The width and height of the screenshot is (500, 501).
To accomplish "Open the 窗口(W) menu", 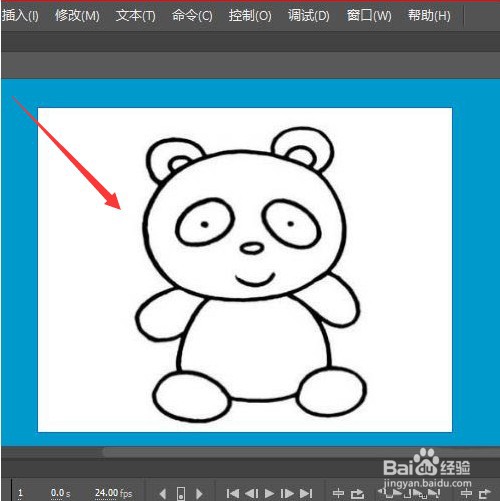I will click(369, 16).
